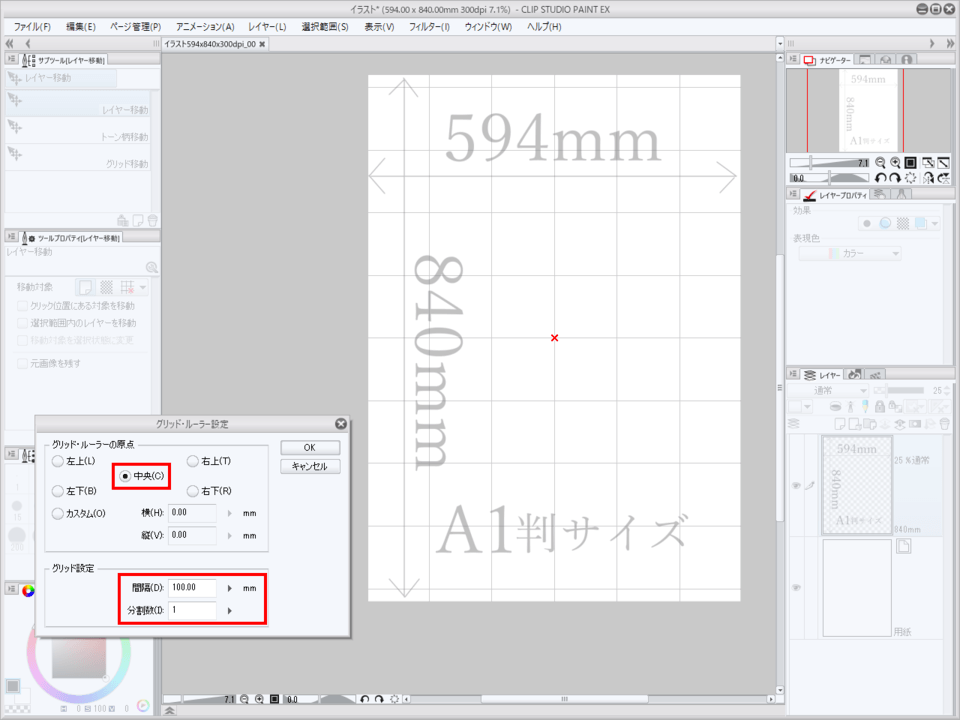Select the 左上(L) origin radio button
The height and width of the screenshot is (720, 960).
pyautogui.click(x=57, y=461)
